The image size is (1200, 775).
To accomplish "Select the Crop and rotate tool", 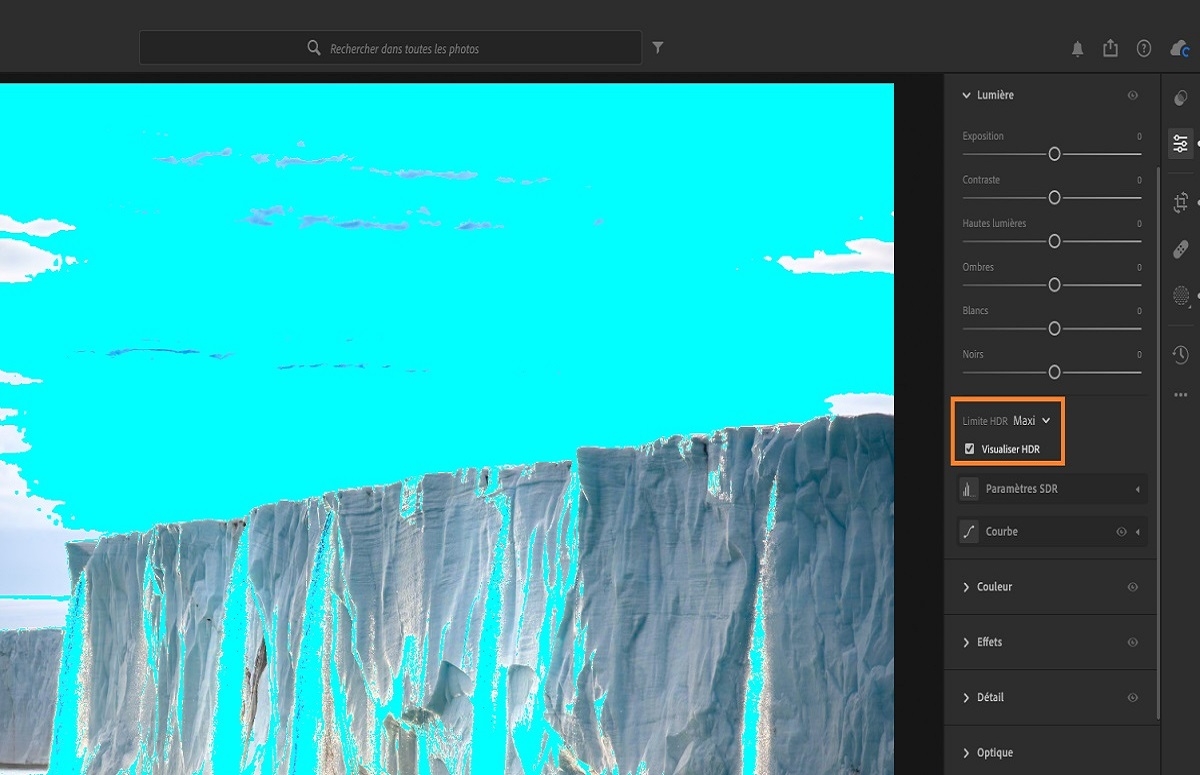I will (x=1180, y=202).
